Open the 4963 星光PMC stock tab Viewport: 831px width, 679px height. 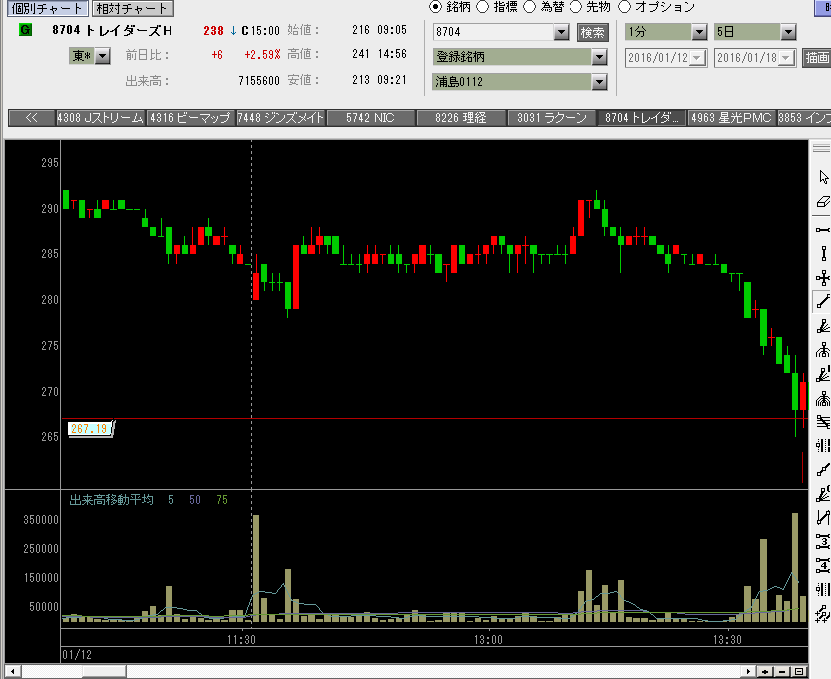point(731,118)
